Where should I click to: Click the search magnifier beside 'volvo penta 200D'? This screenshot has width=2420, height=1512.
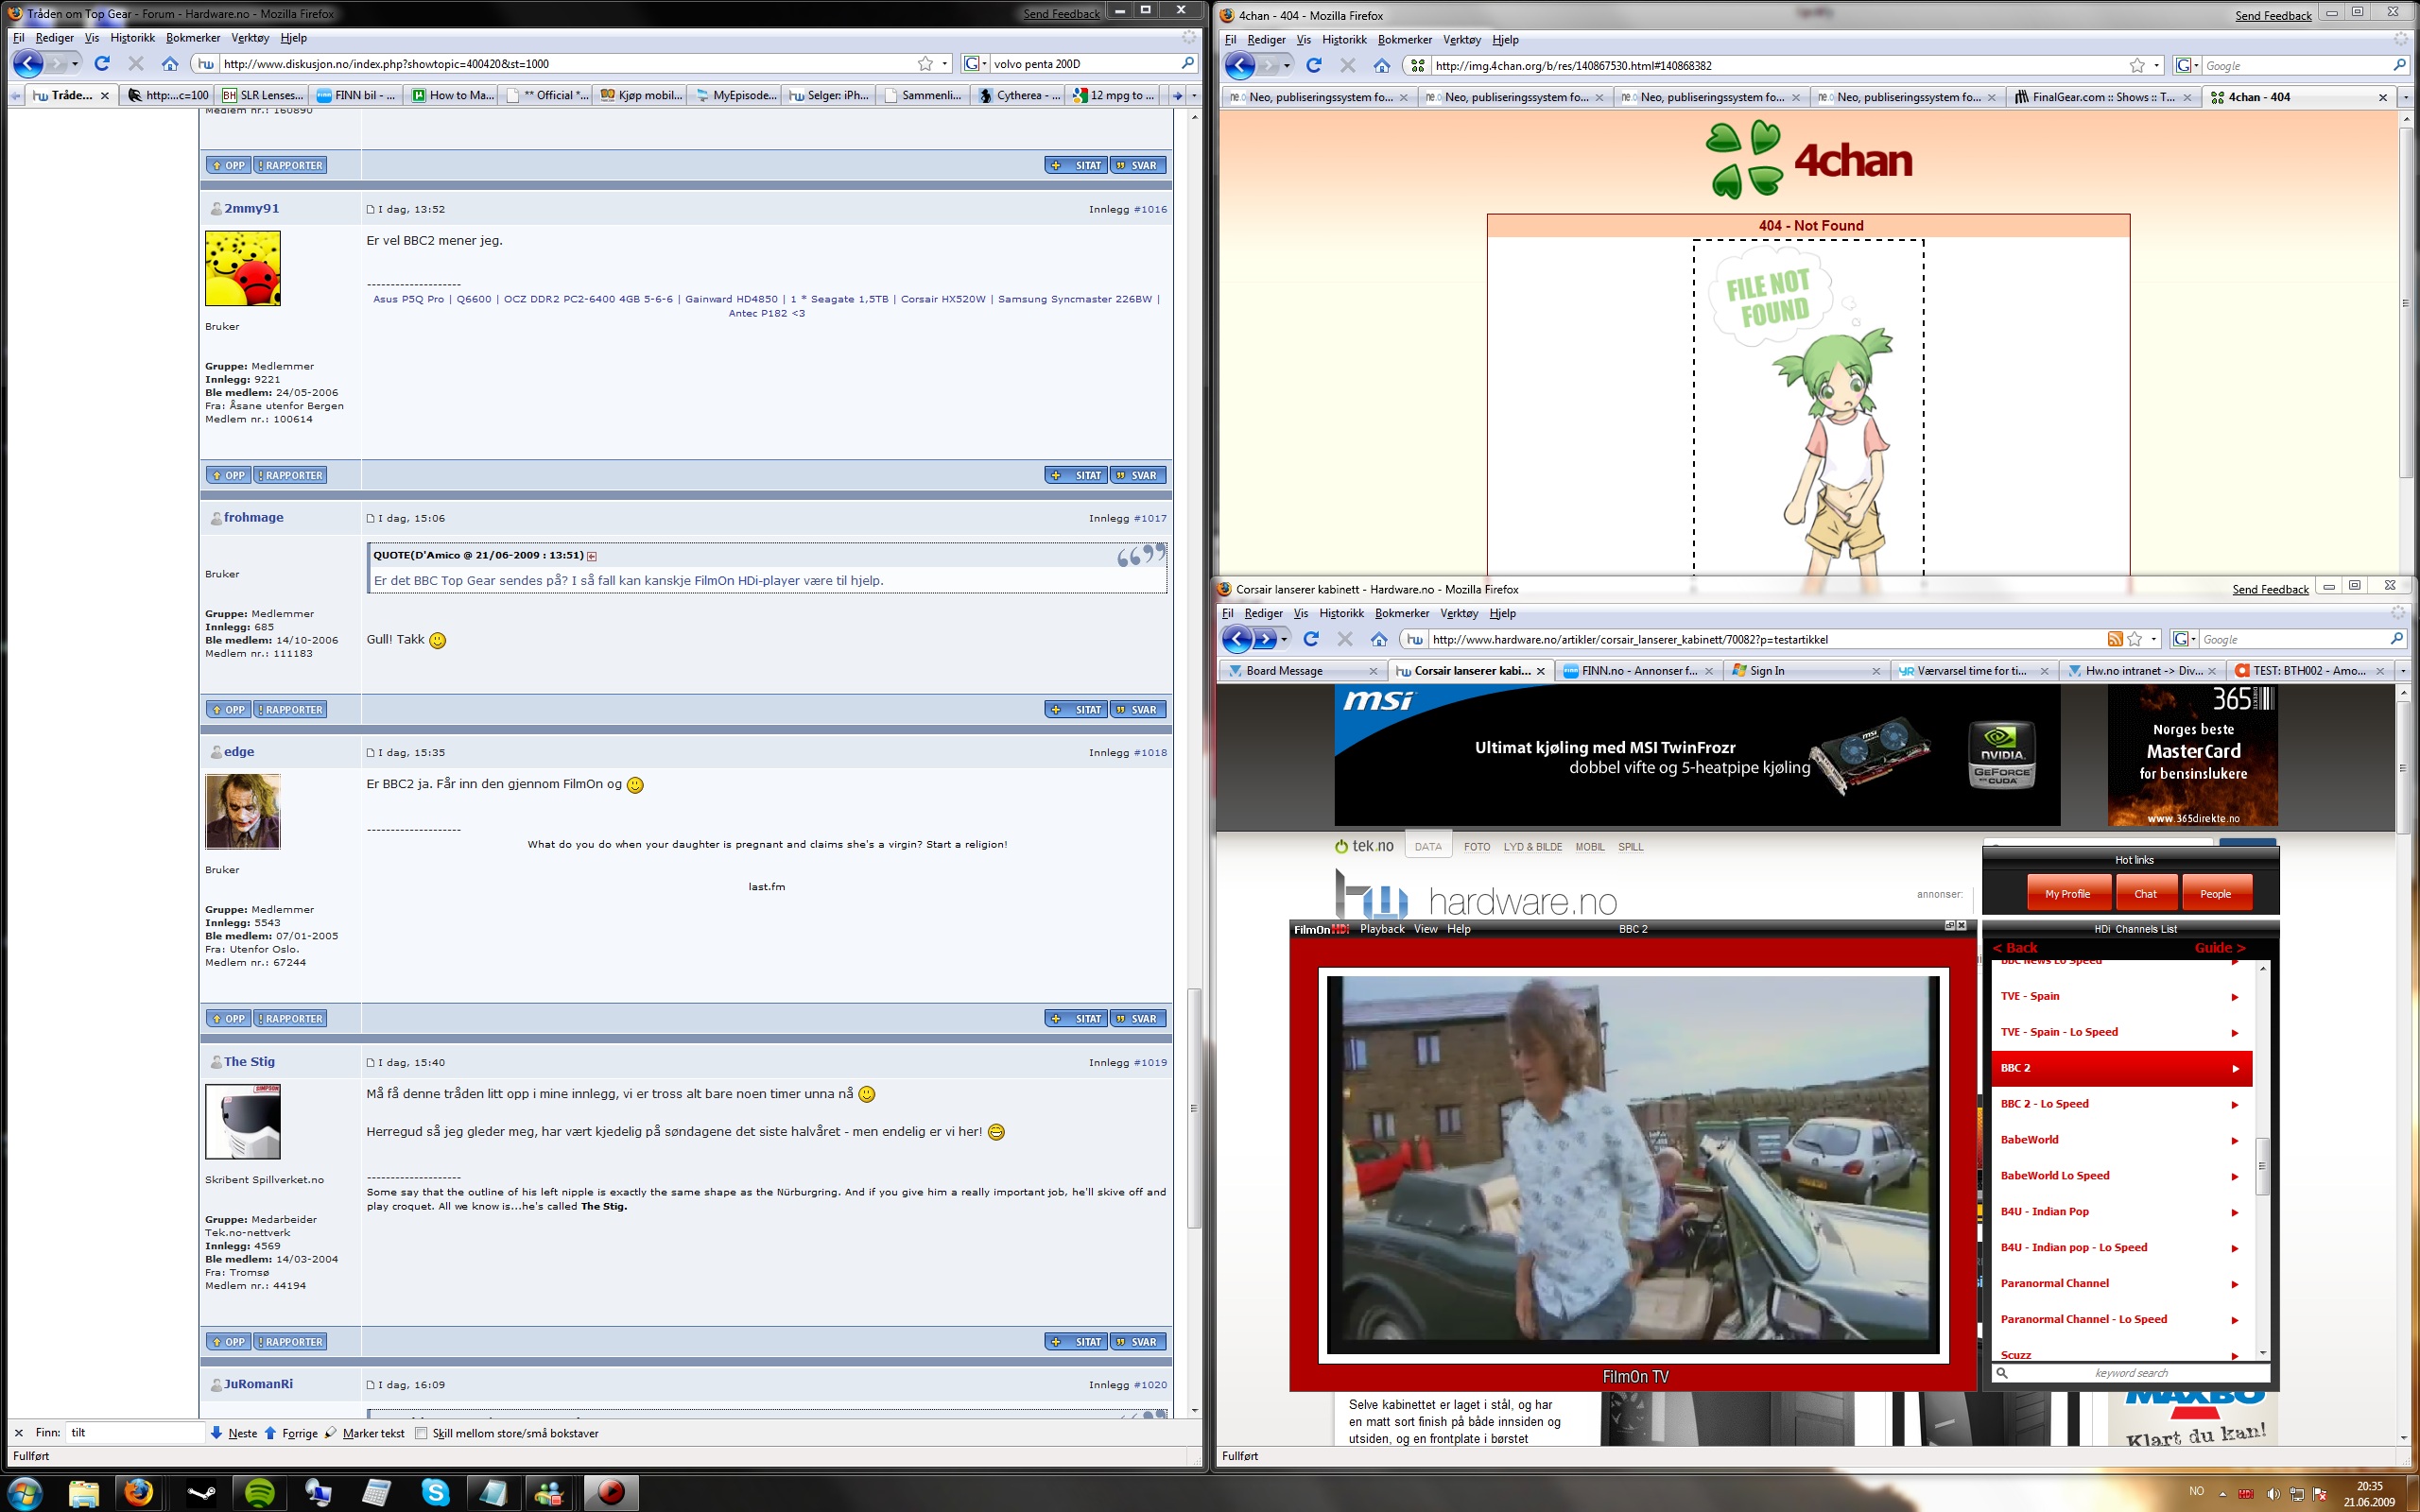(x=1187, y=63)
